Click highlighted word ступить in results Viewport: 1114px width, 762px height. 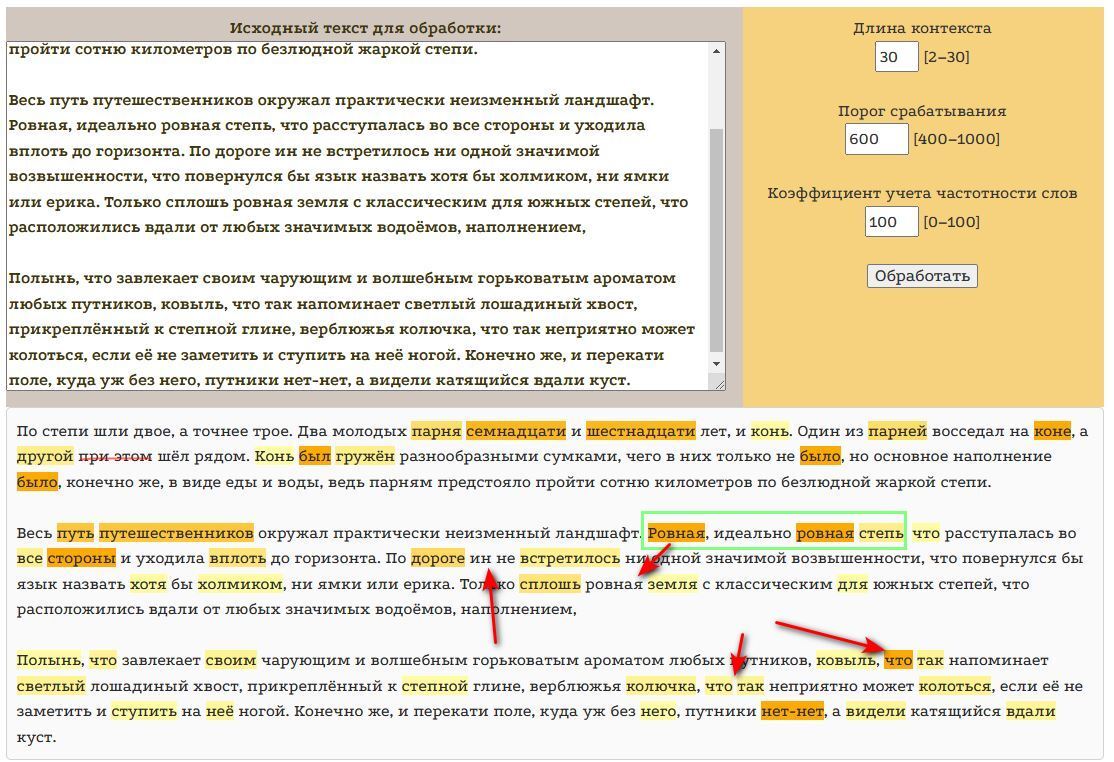click(144, 711)
